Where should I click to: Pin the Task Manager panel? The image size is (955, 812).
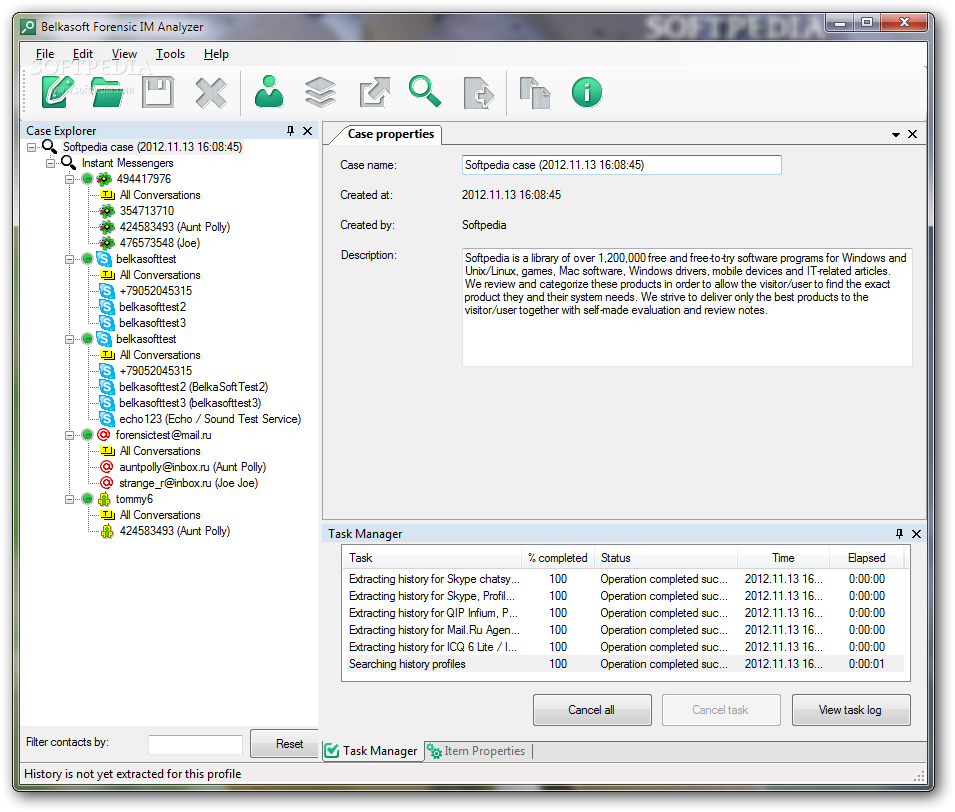pos(900,534)
